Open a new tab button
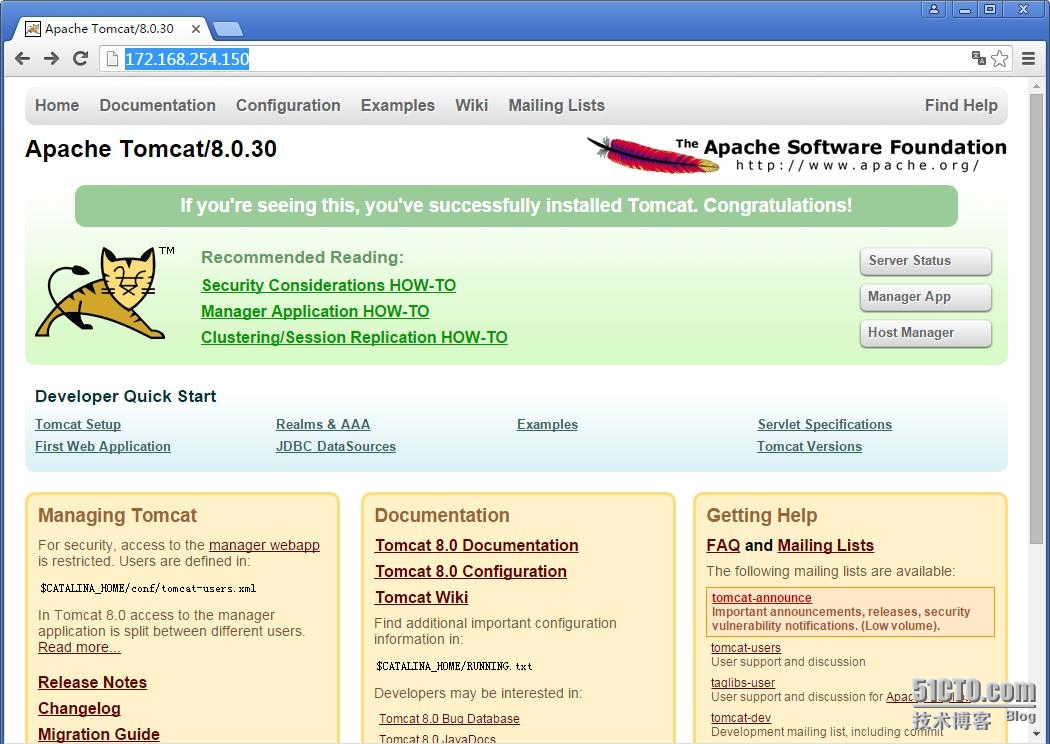Screen dimensions: 1050x744 [x=228, y=29]
